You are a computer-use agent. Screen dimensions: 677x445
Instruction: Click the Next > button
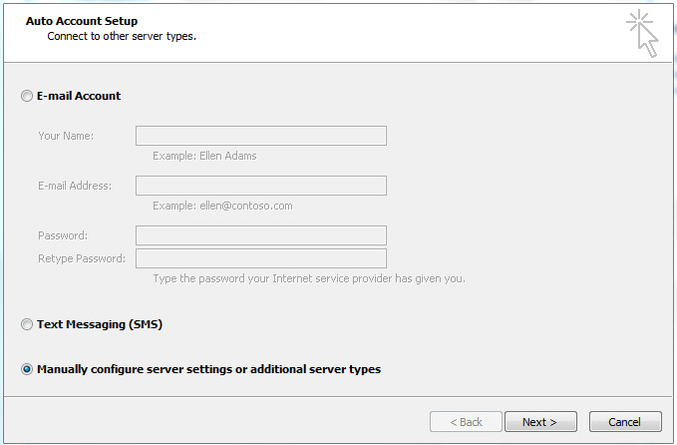coord(541,422)
